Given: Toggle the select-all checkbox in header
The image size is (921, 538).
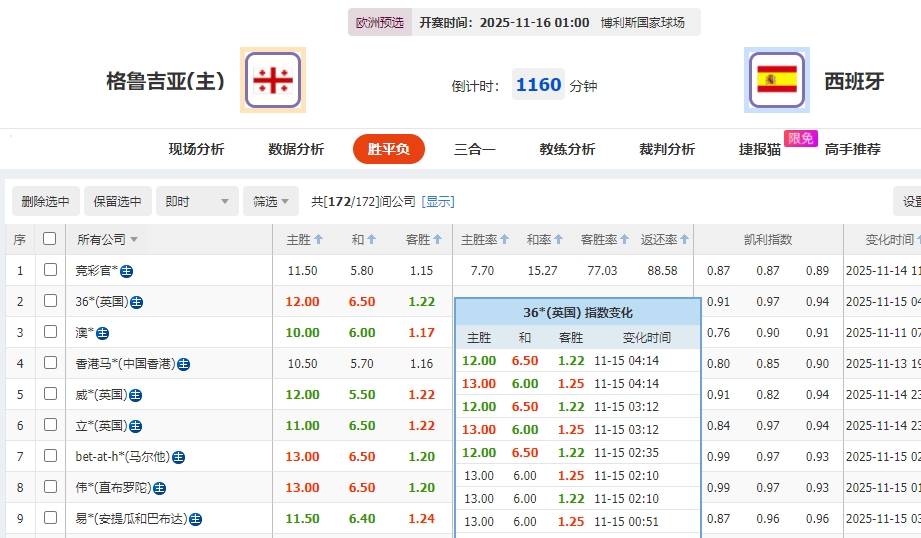Looking at the screenshot, I should (50, 238).
